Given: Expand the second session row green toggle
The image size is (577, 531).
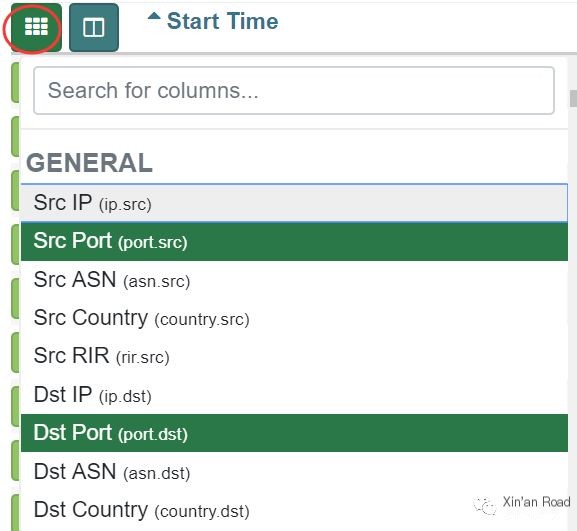Looking at the screenshot, I should tap(15, 136).
